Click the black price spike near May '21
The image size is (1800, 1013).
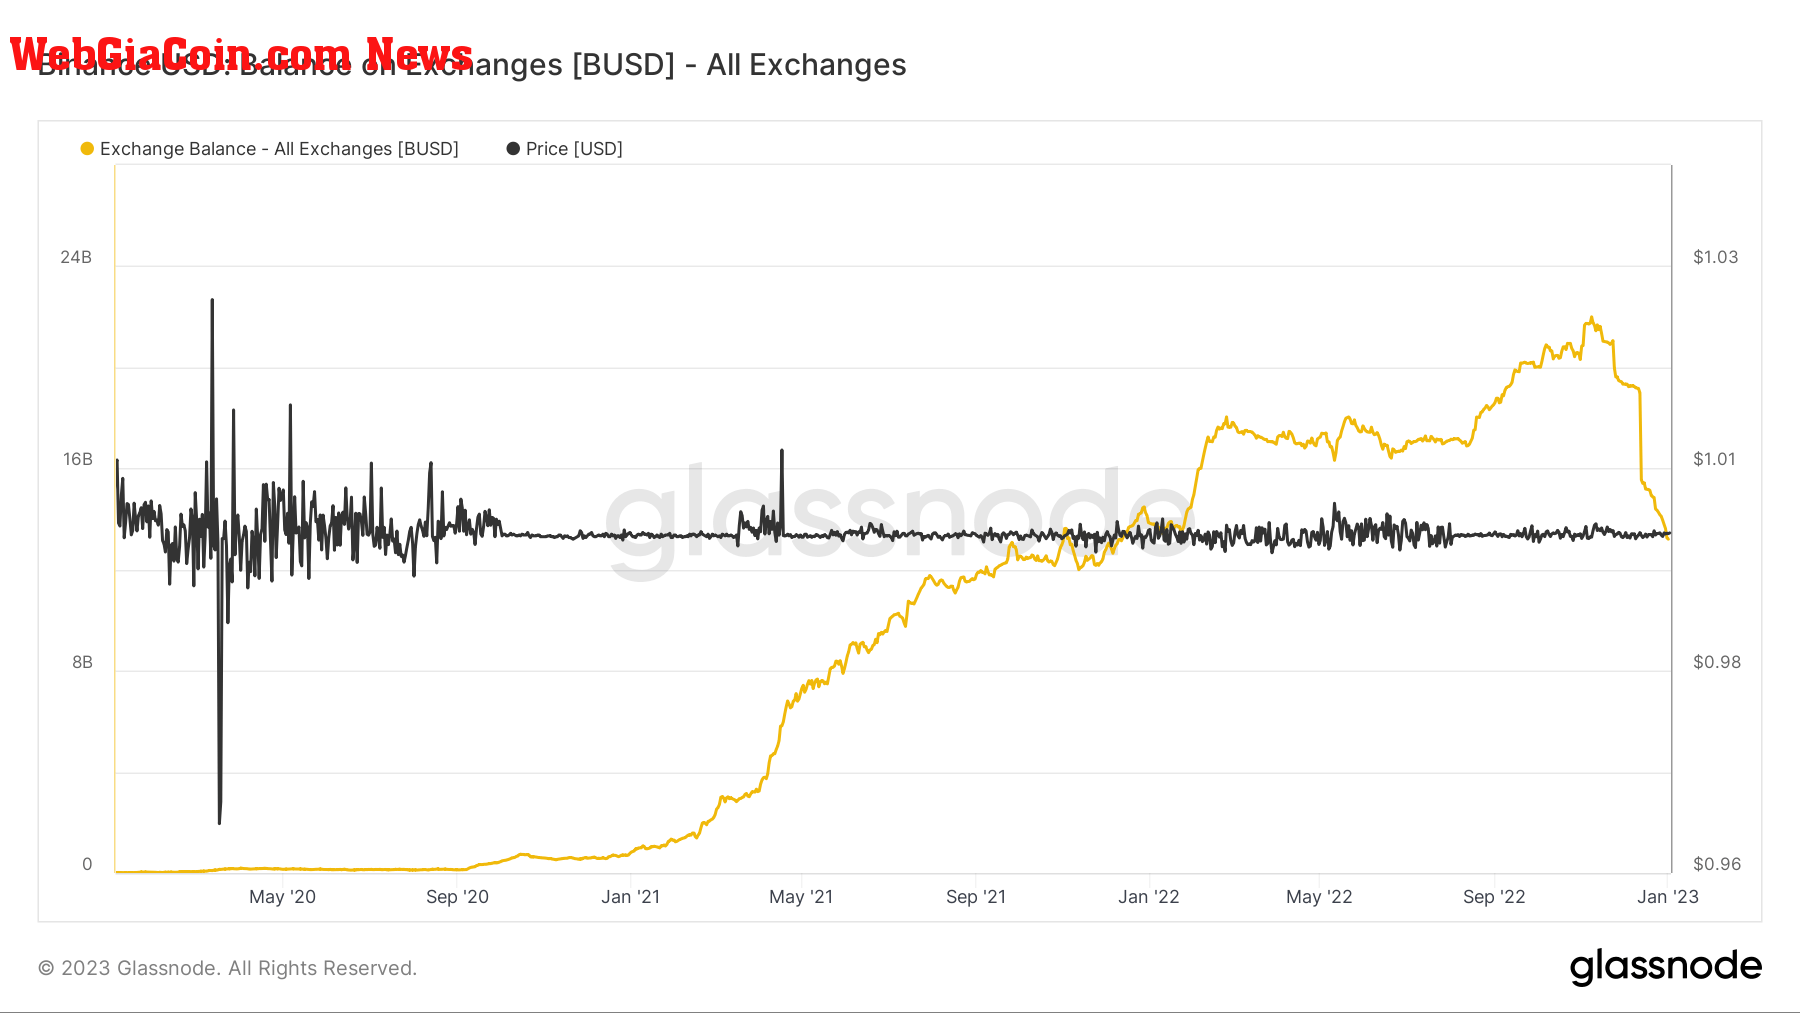click(x=782, y=453)
